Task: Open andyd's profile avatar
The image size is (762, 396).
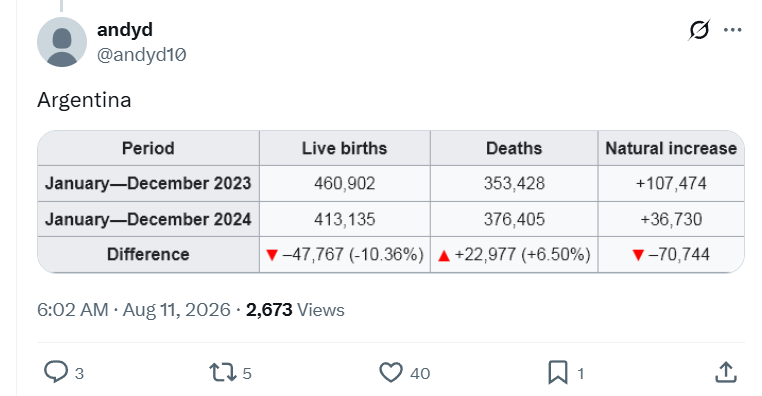Action: click(x=62, y=42)
